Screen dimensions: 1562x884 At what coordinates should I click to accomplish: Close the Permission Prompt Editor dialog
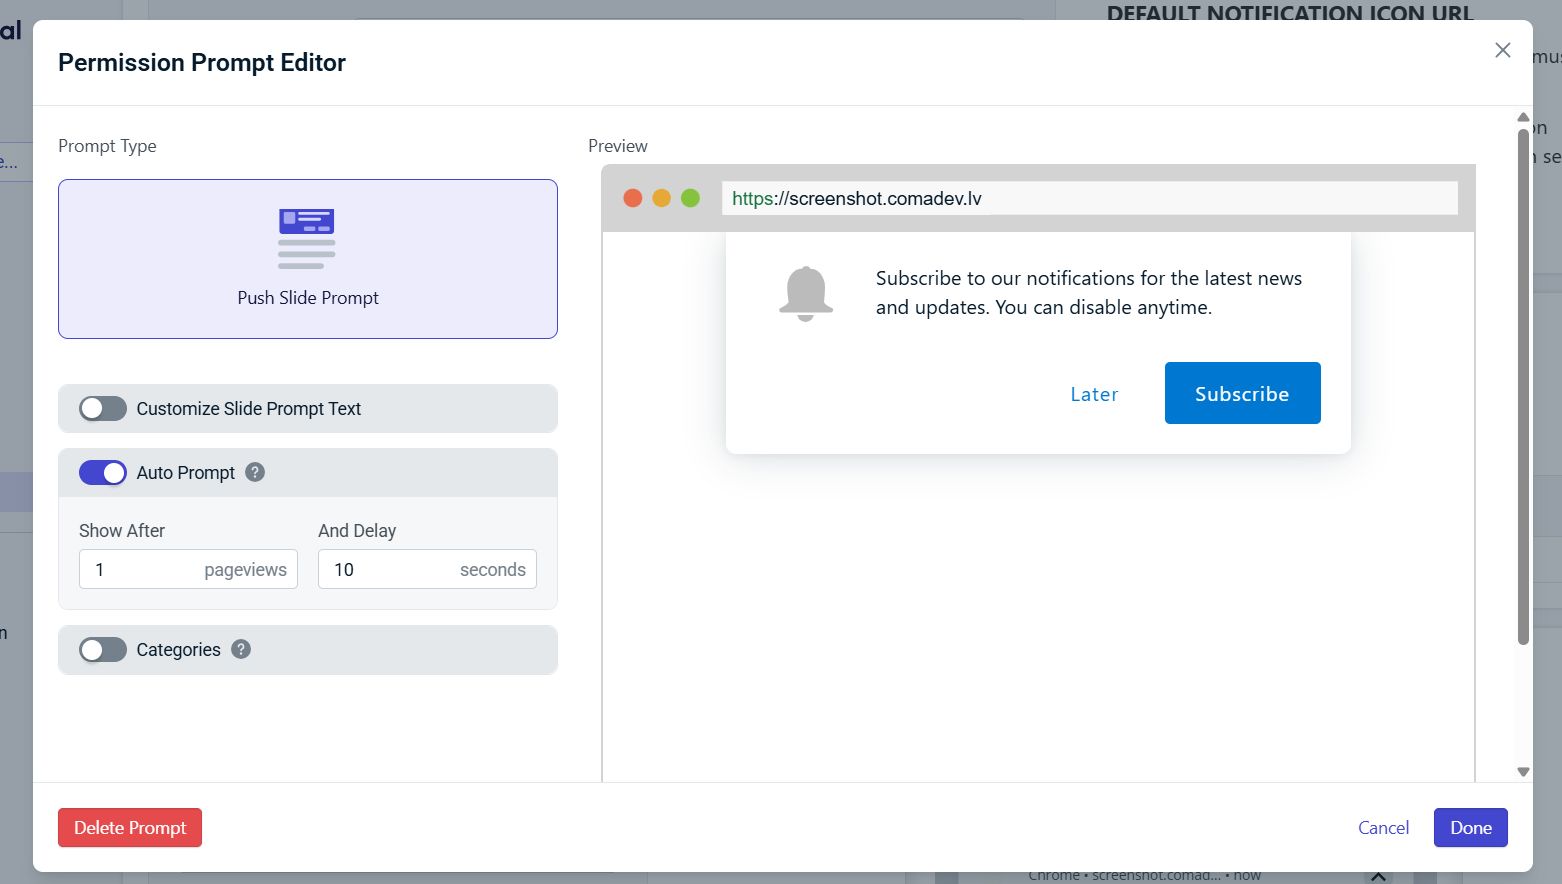tap(1502, 50)
